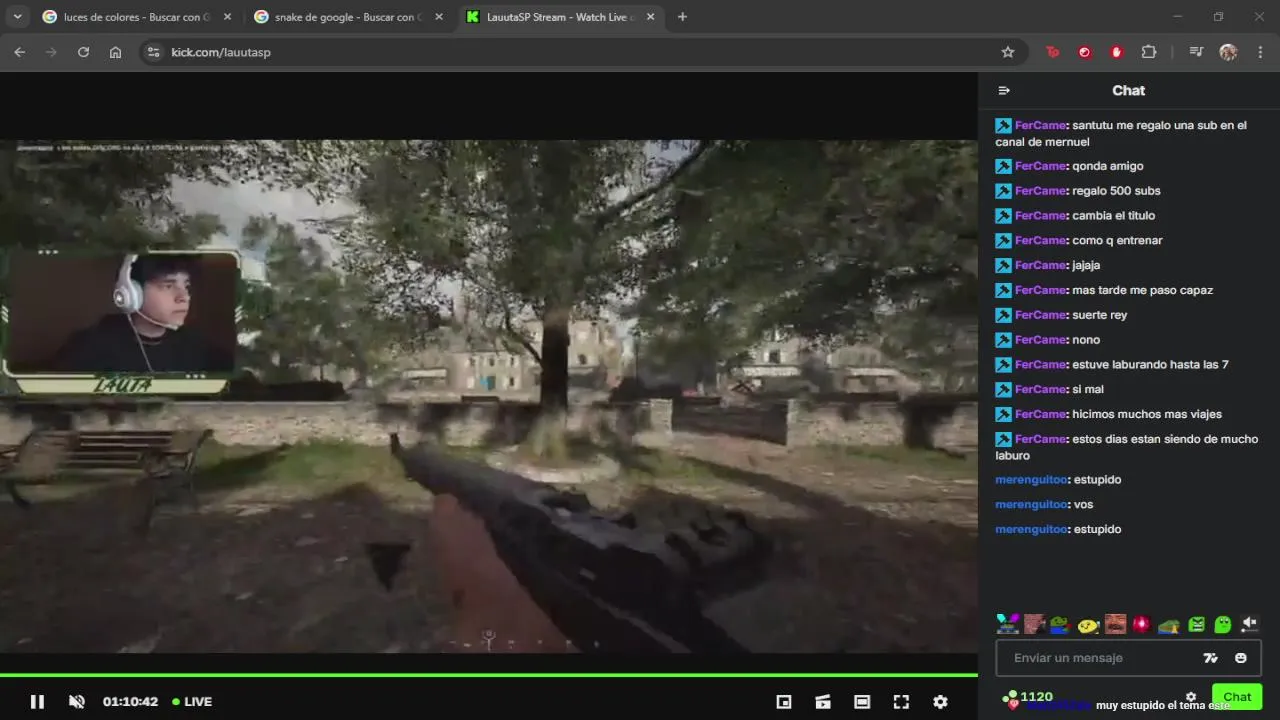Click stream timestamp 01:10:42
Screen dimensions: 1280x720
130,702
